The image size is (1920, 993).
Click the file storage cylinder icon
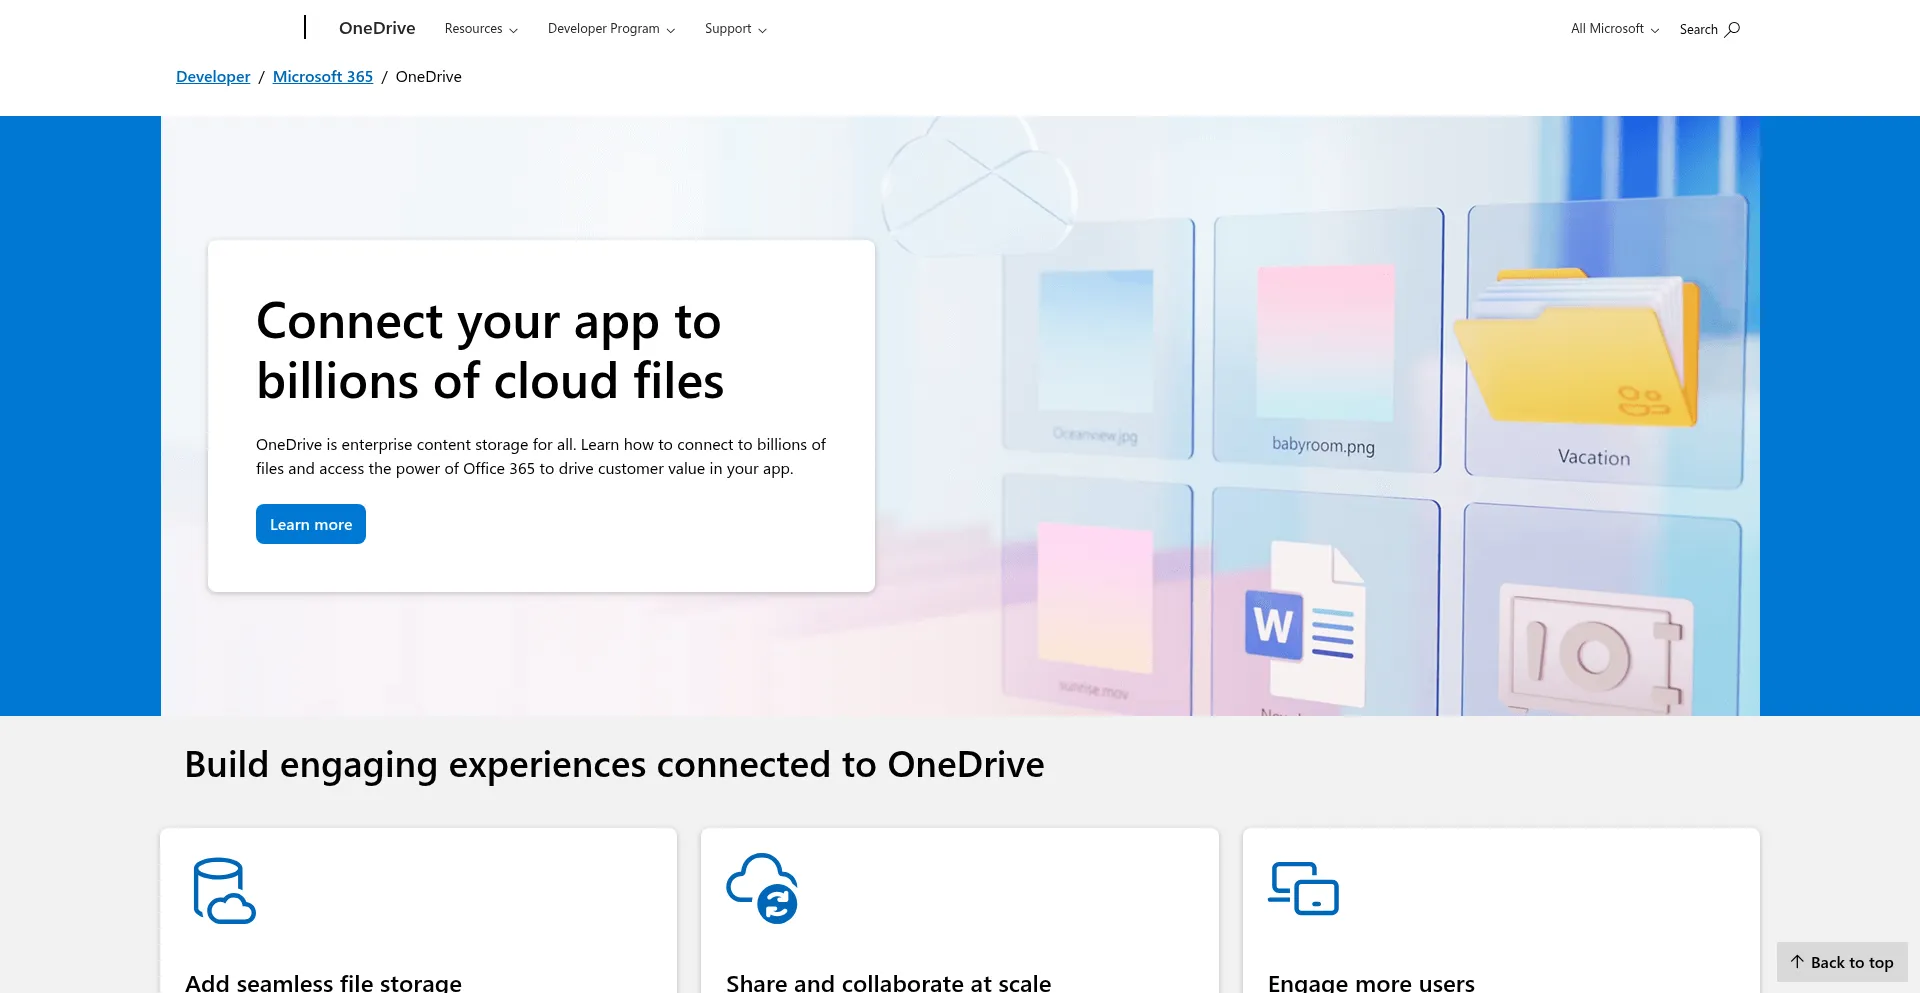tap(223, 889)
